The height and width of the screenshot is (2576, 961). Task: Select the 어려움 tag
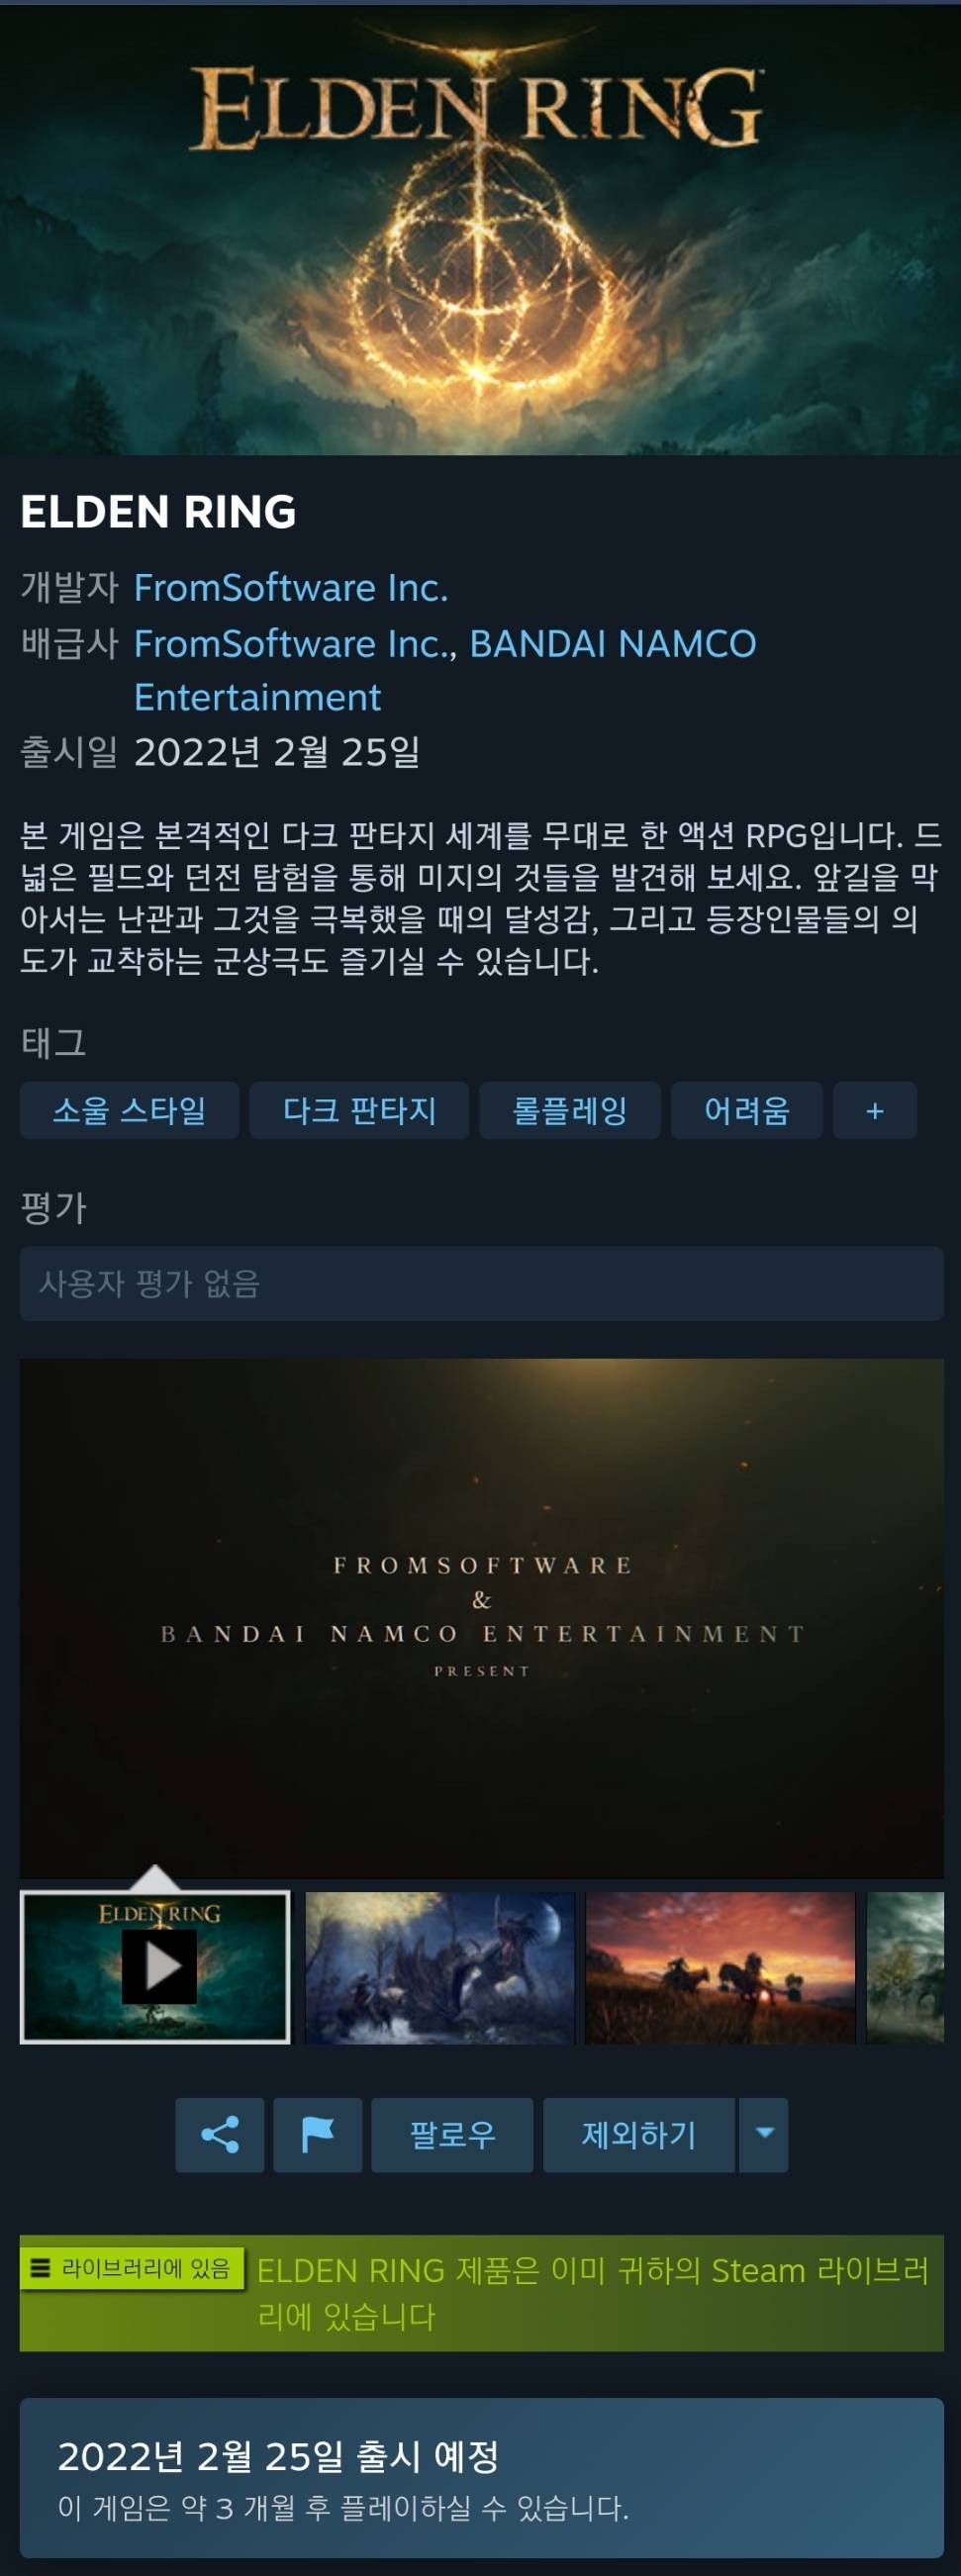747,1110
